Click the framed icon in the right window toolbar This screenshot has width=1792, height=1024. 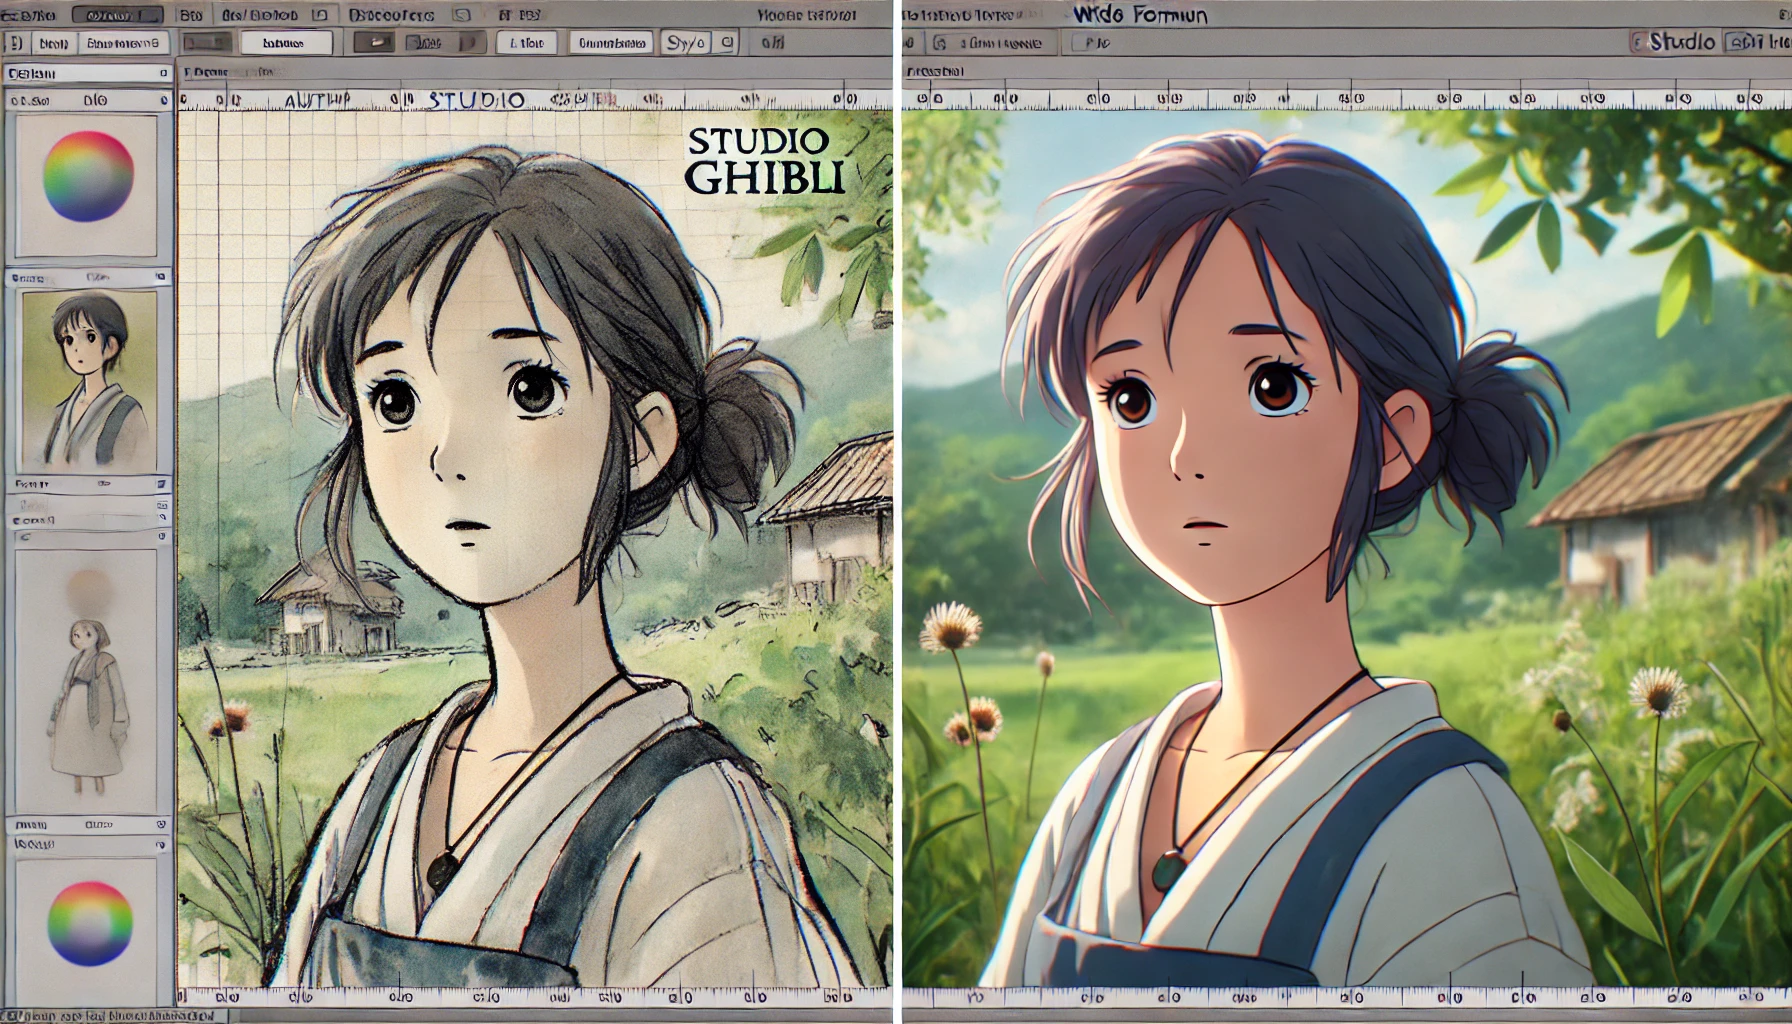coord(939,43)
